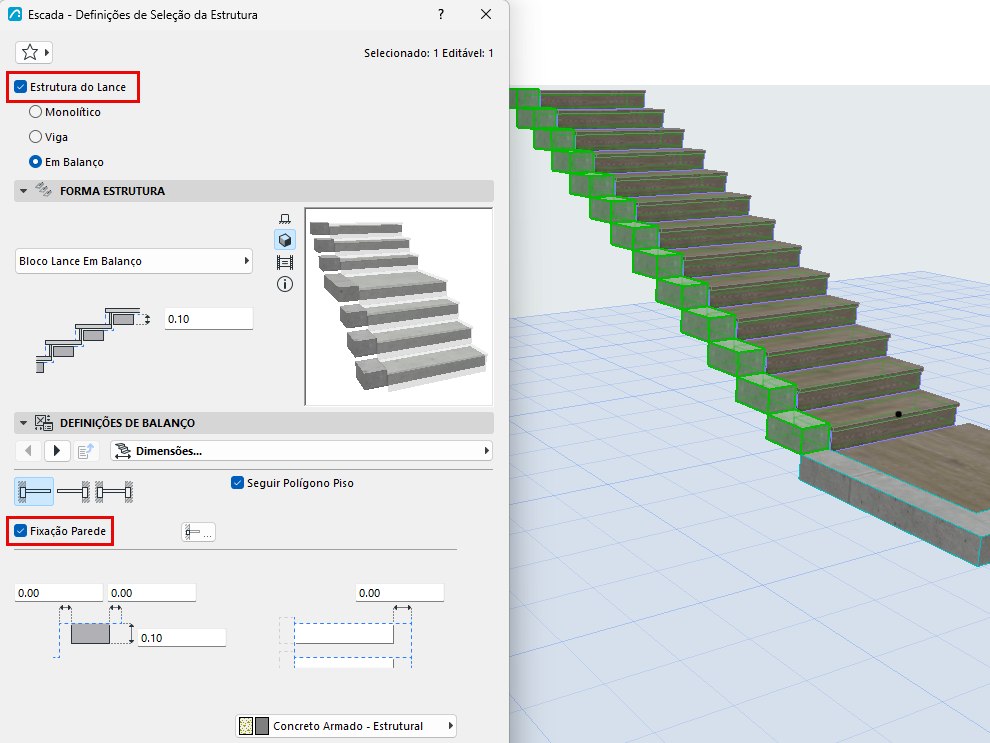The height and width of the screenshot is (743, 990).
Task: Click the Definições de Balanço panel icon
Action: (x=44, y=422)
